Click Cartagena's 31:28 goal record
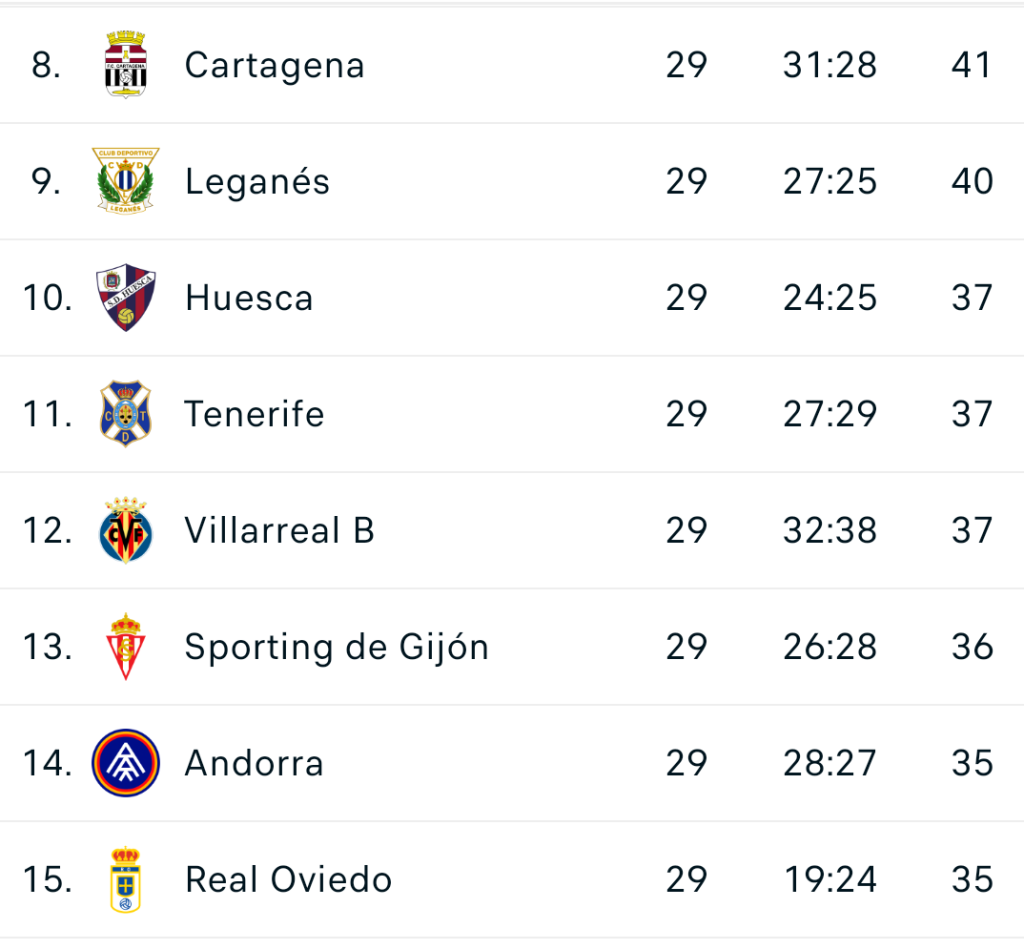This screenshot has height=949, width=1024. click(x=829, y=65)
